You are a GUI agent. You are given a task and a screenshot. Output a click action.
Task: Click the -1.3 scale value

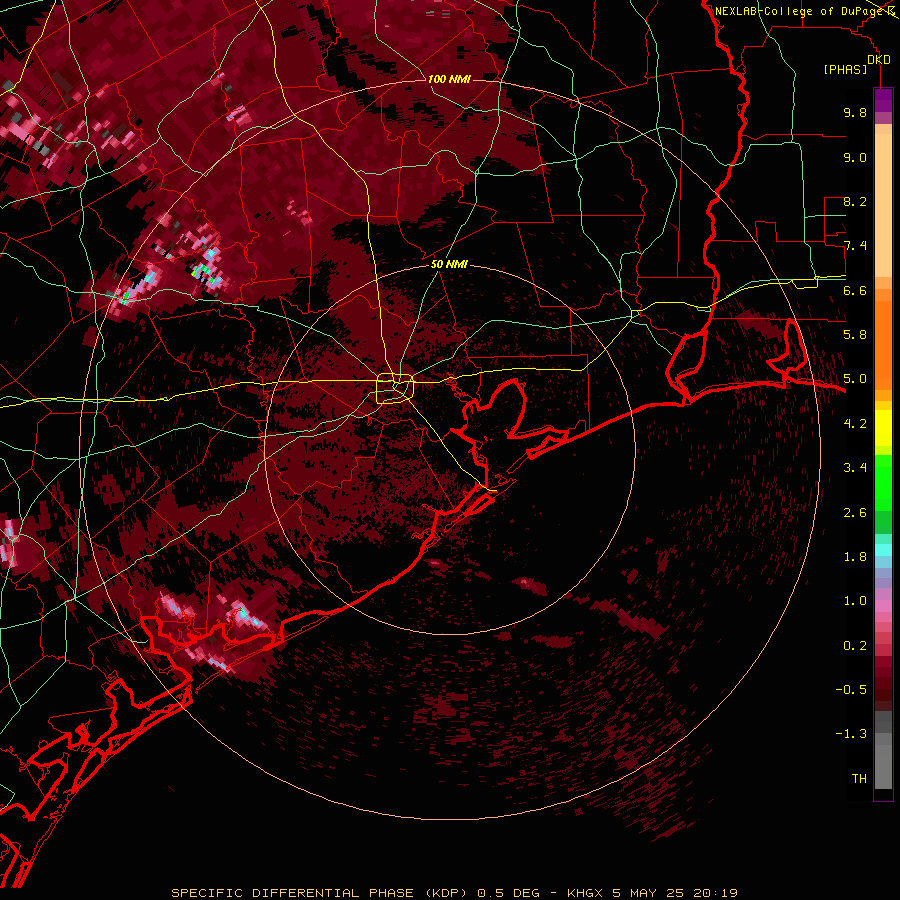(x=851, y=734)
